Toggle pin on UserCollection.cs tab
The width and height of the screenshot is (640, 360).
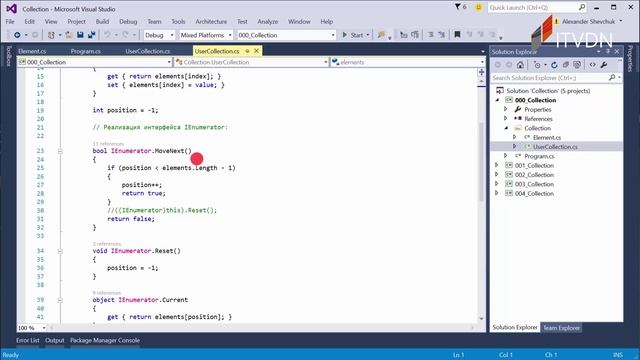(247, 51)
